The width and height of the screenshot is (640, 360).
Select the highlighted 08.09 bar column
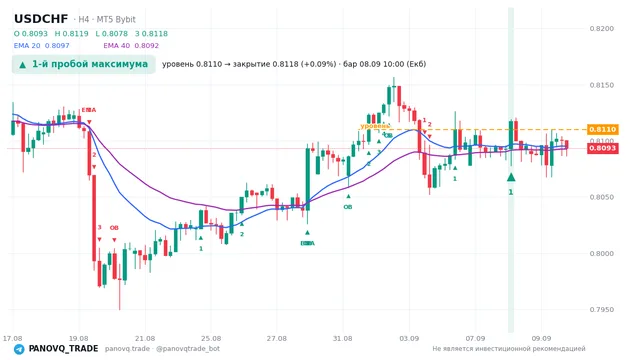(x=511, y=170)
